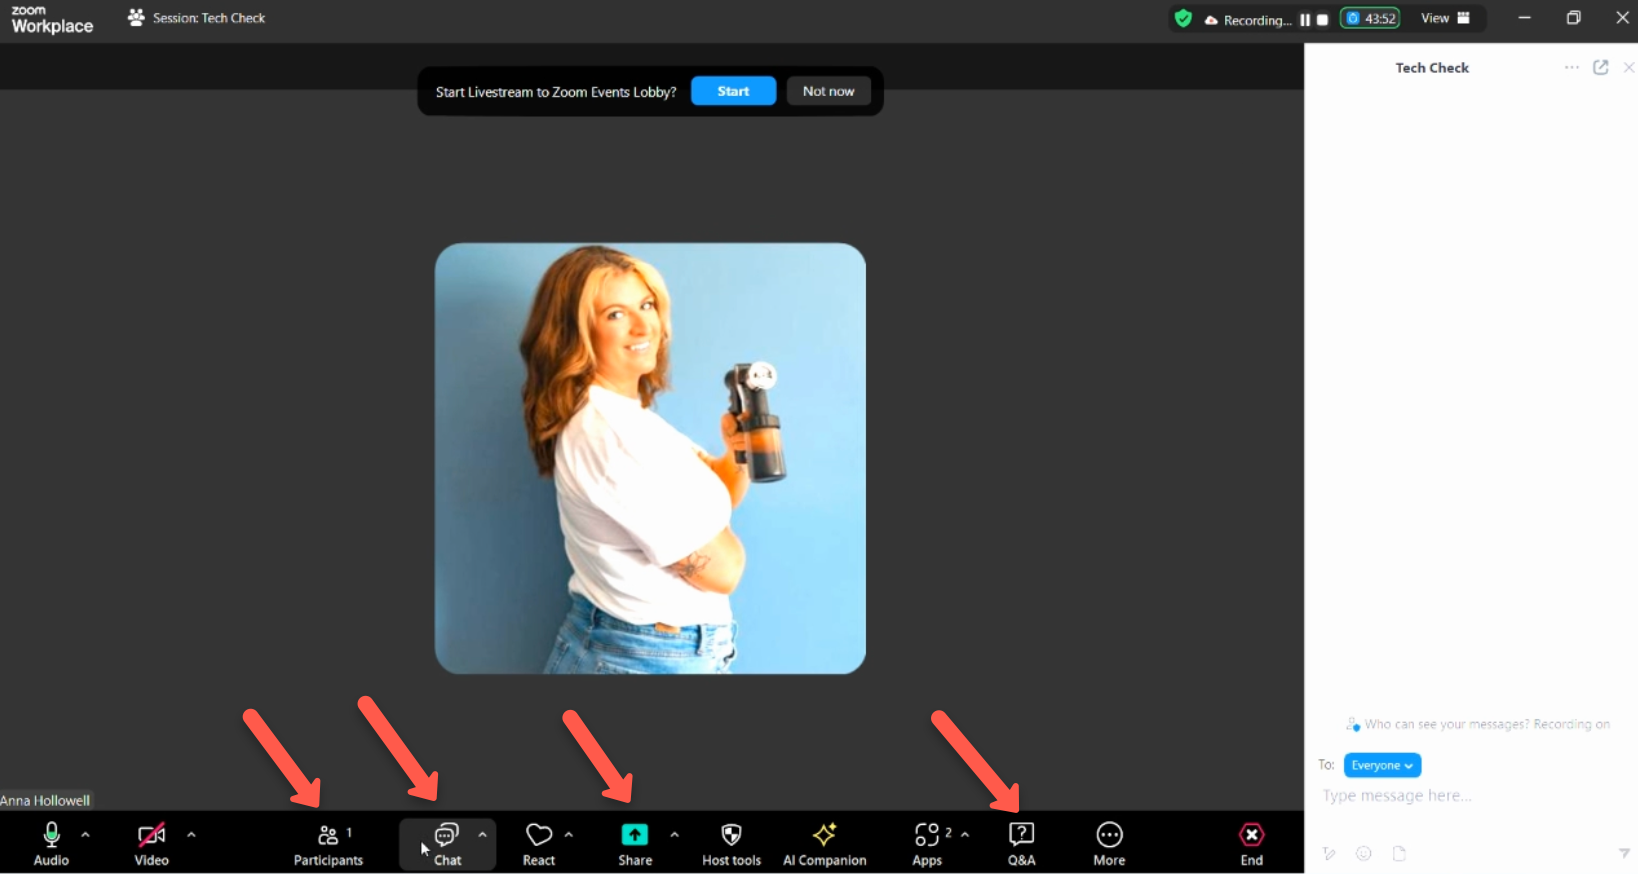The width and height of the screenshot is (1638, 874).
Task: Start the livestream to Zoom Events Lobby
Action: pyautogui.click(x=733, y=91)
